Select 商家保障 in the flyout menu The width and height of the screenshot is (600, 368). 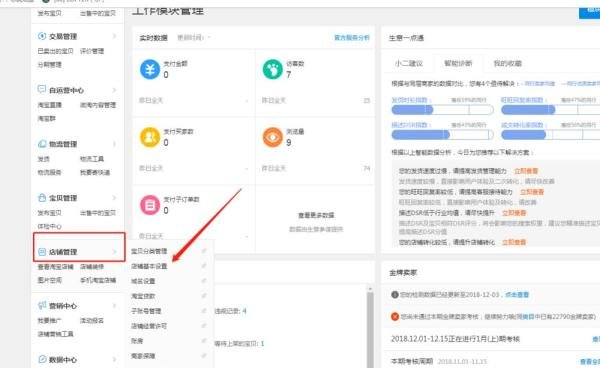143,356
